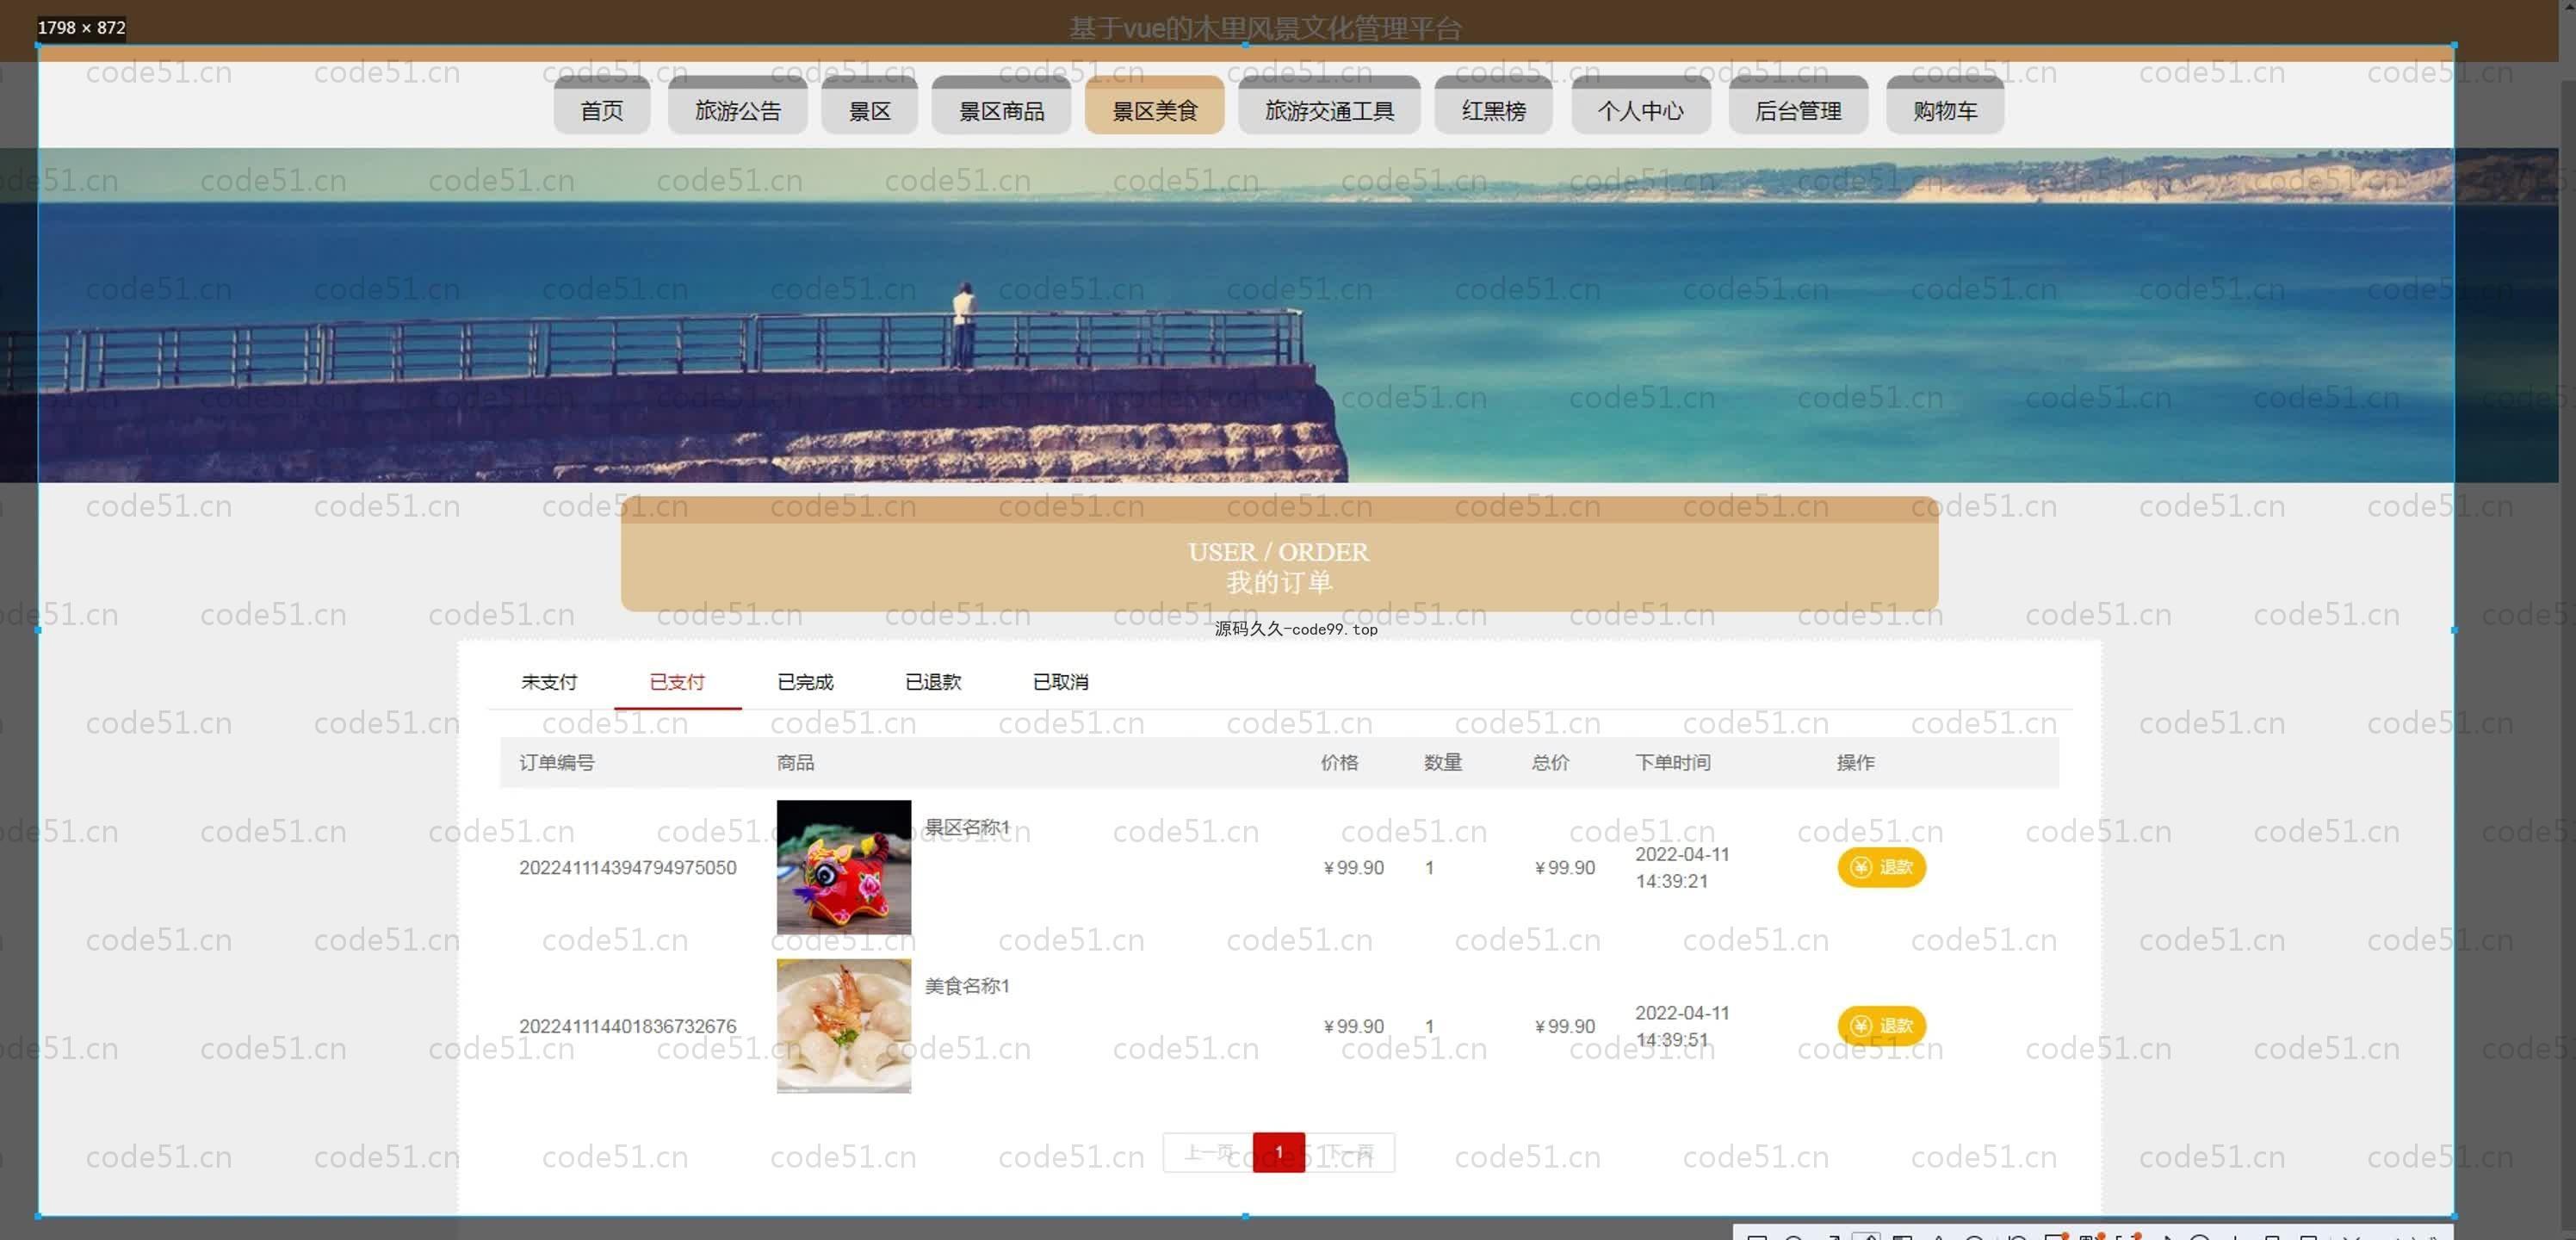Click the shrimp dumpling food thumbnail

(843, 1025)
